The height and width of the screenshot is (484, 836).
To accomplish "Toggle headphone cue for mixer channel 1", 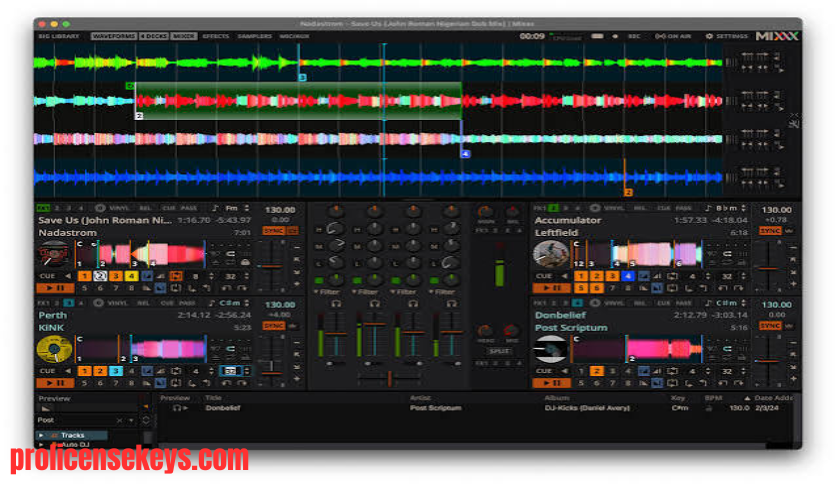I will [x=336, y=303].
